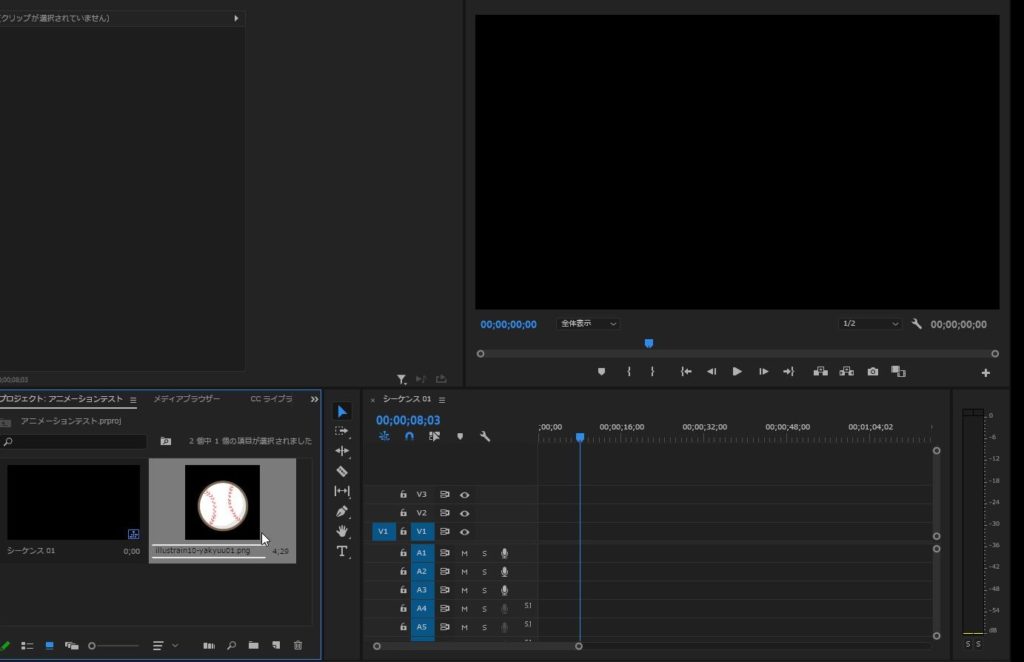The height and width of the screenshot is (662, 1024).
Task: Select the Razor tool in the toolbar
Action: coord(342,471)
